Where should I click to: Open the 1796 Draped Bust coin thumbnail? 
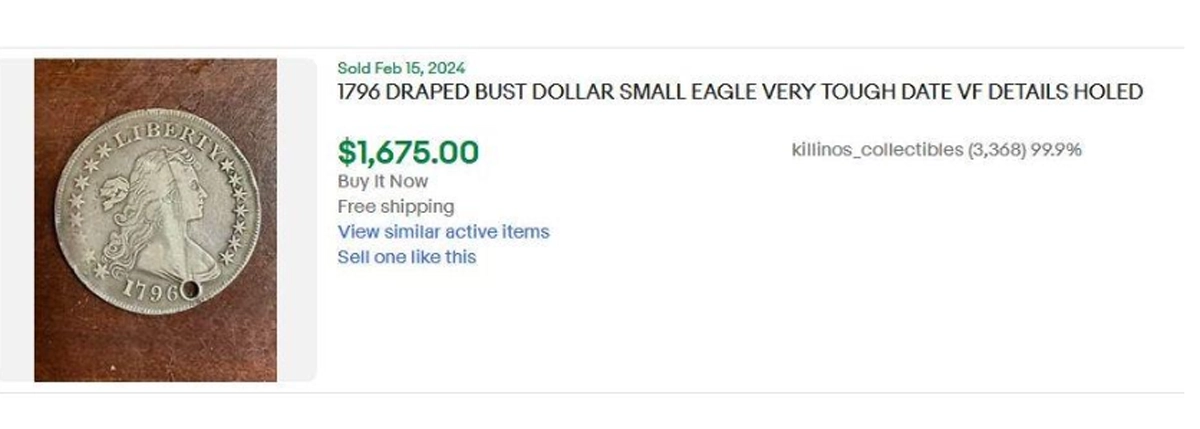[x=155, y=219]
